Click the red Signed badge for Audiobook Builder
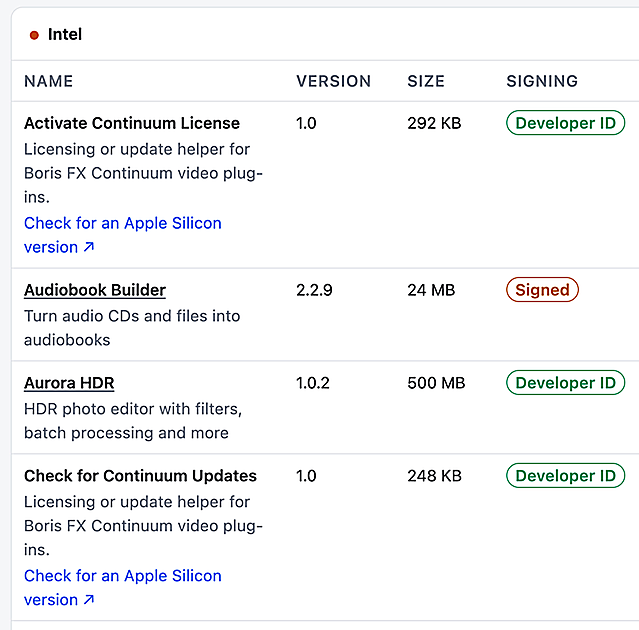The image size is (639, 630). coord(542,290)
